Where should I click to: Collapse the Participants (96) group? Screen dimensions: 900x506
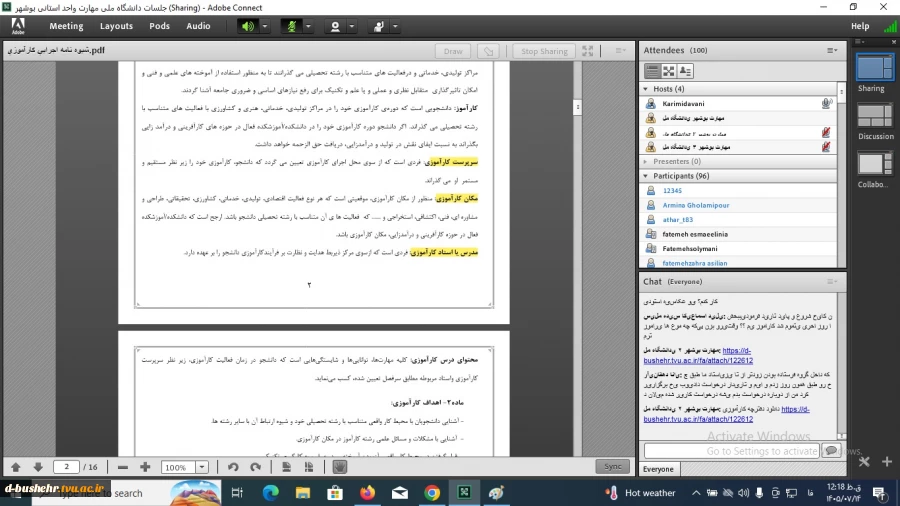[x=646, y=176]
